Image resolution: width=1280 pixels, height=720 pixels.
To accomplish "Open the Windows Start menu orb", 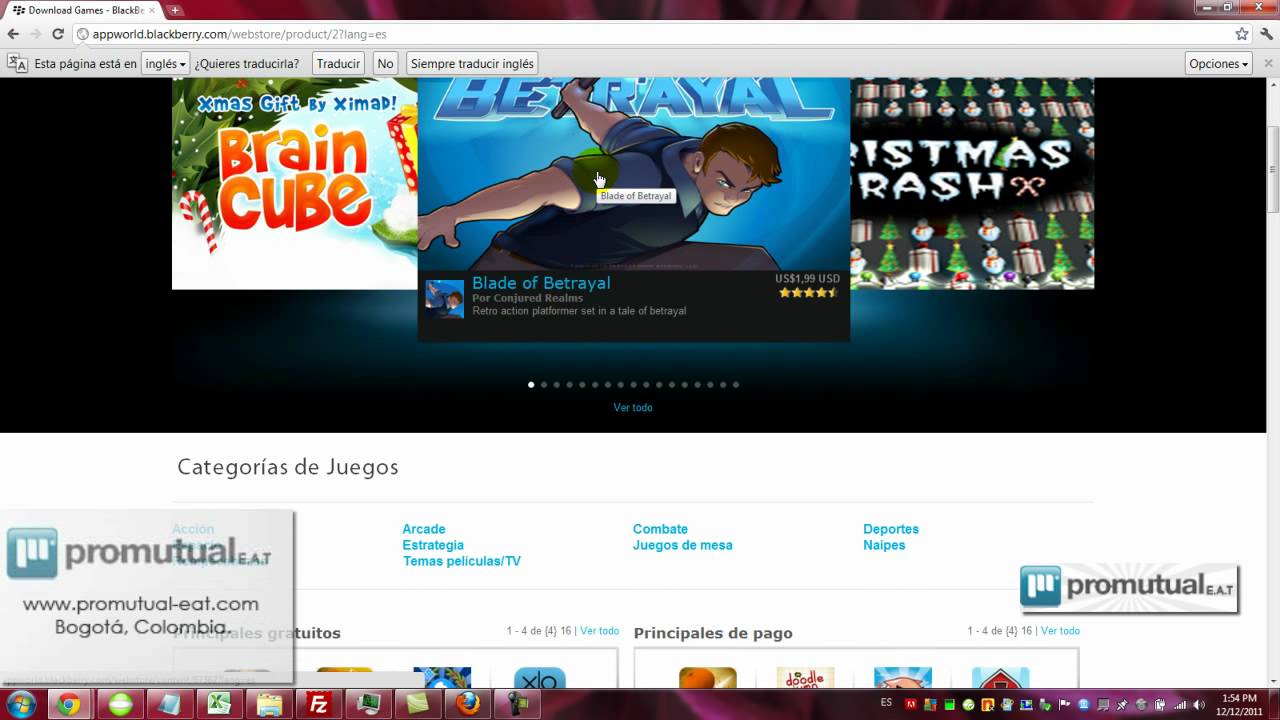I will pos(22,704).
